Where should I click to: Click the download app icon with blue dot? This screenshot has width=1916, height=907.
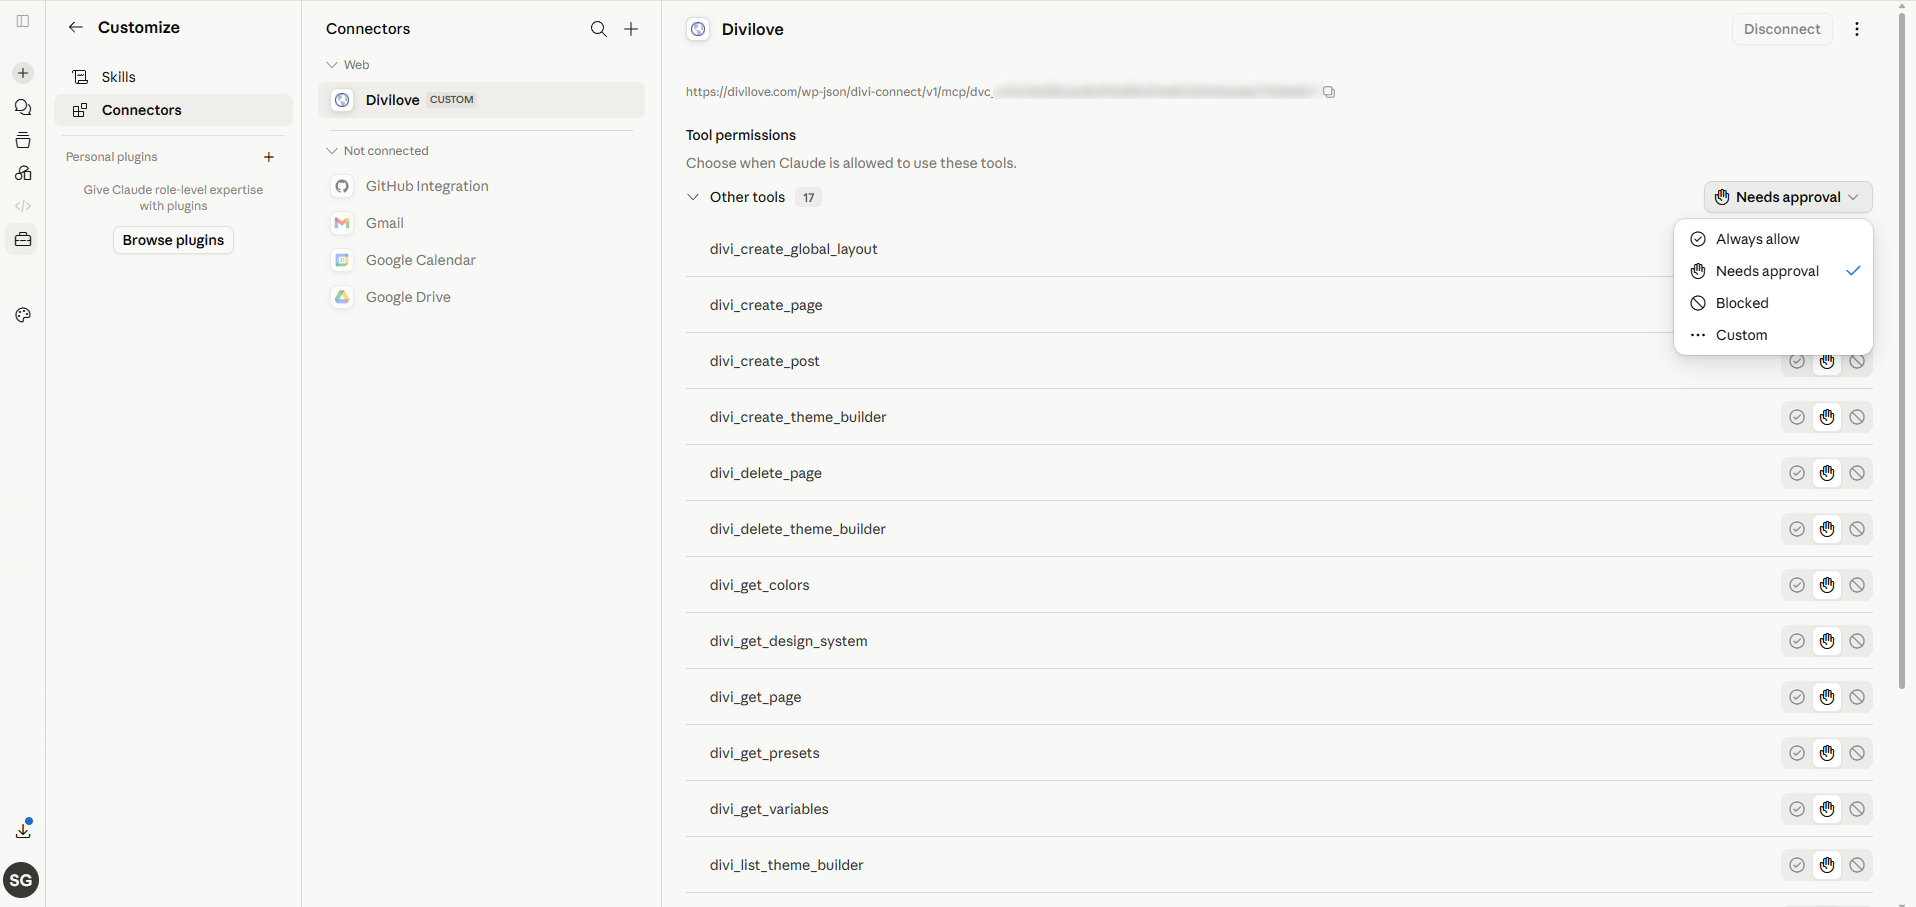(x=23, y=829)
